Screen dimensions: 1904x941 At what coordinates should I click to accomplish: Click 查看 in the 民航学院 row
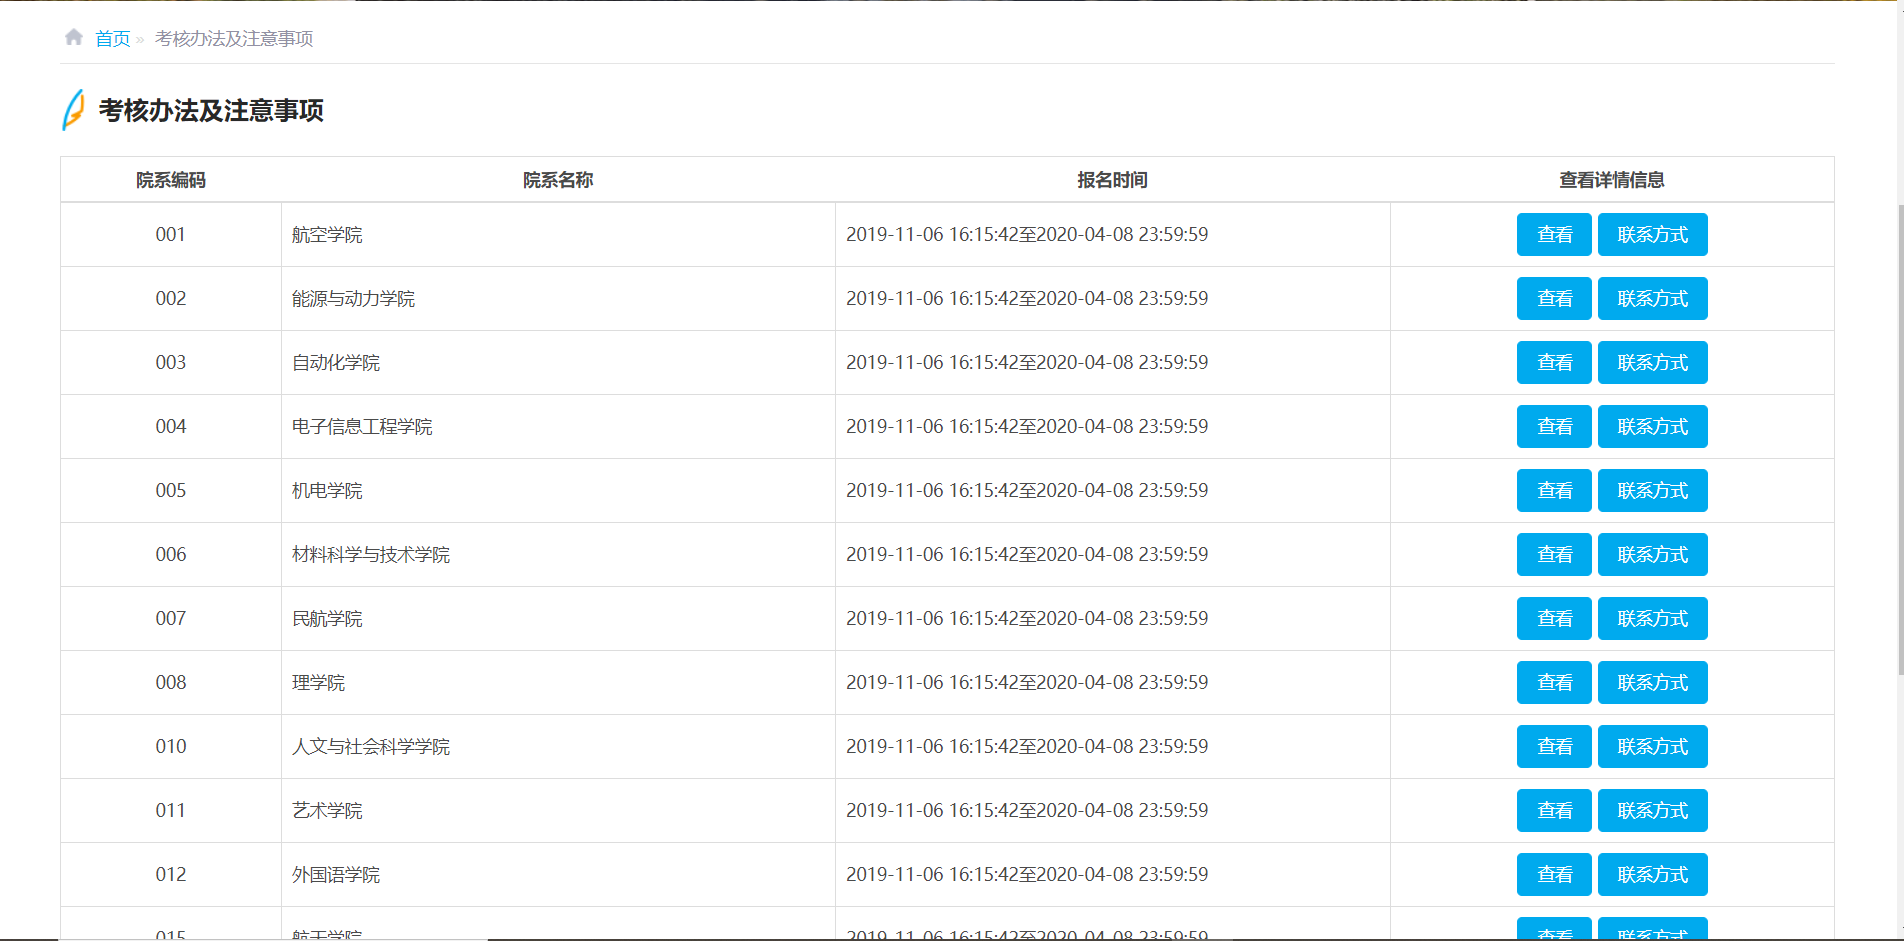click(x=1554, y=618)
